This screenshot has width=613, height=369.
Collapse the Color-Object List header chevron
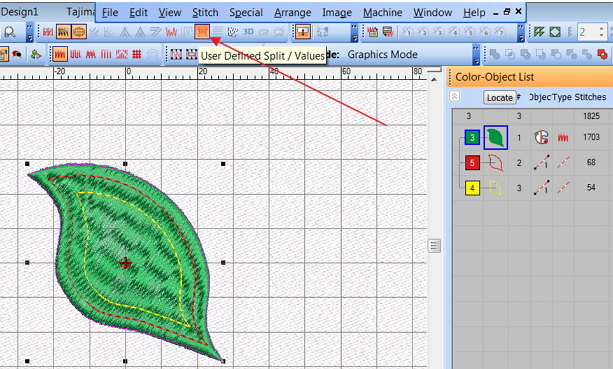click(454, 96)
